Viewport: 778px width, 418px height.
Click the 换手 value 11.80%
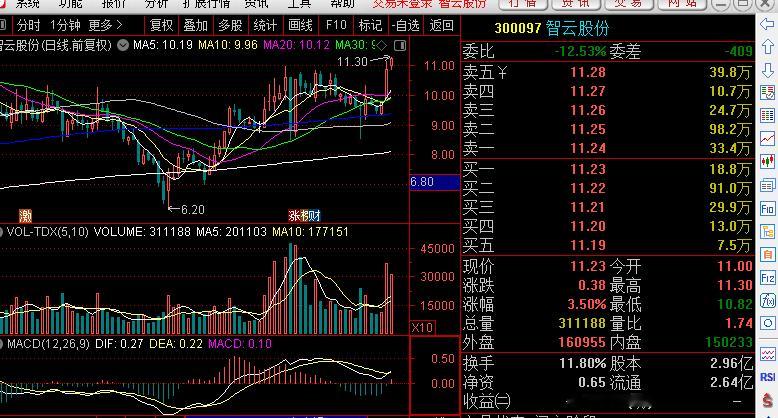coord(583,363)
